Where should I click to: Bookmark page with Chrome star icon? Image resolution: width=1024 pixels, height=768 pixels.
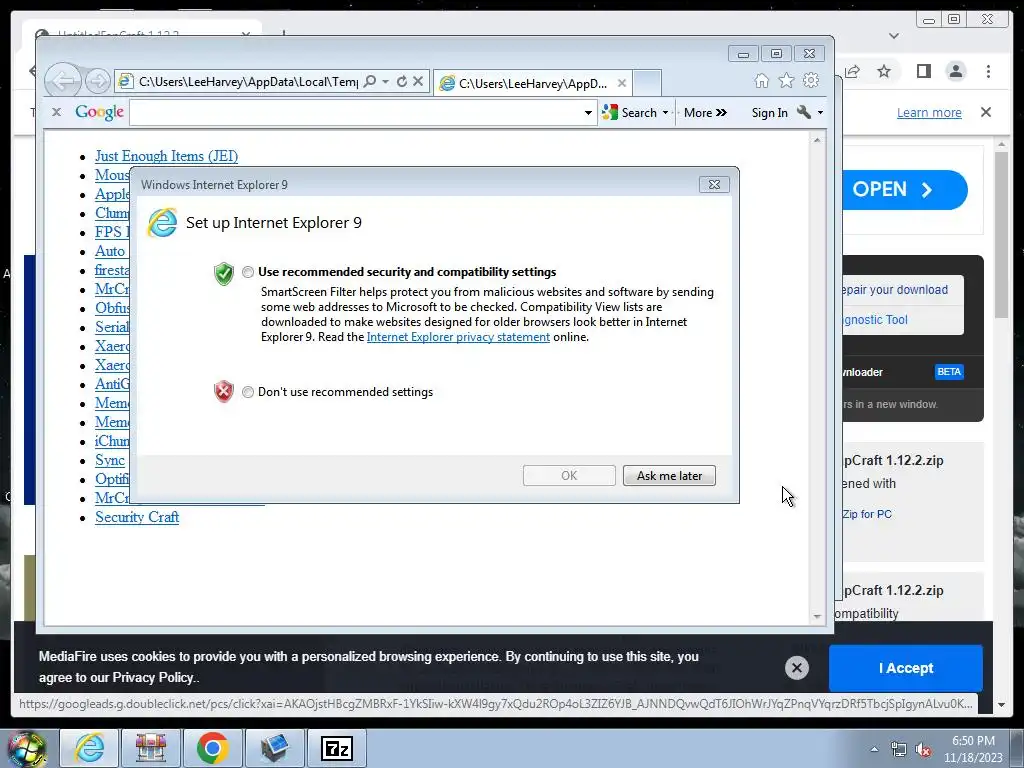click(x=884, y=71)
